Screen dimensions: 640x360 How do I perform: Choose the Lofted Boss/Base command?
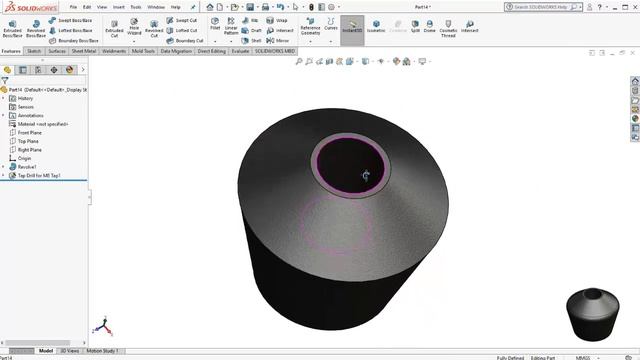70,31
